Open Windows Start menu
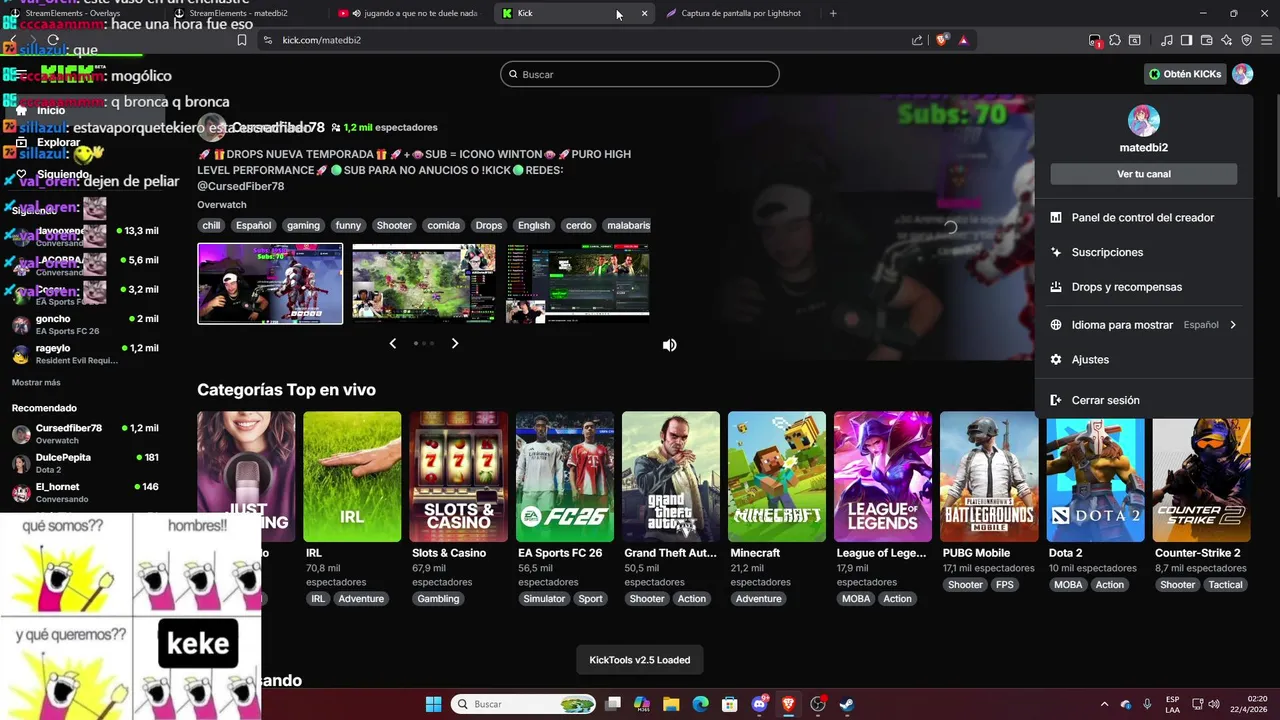The image size is (1280, 720). (433, 704)
